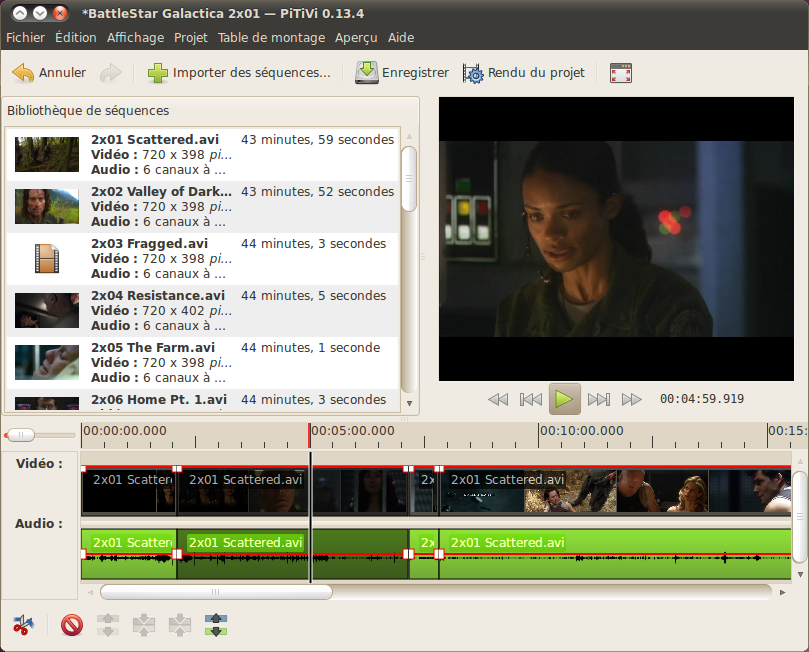Select the short 2x clip in video track
Image resolution: width=809 pixels, height=652 pixels.
[424, 490]
